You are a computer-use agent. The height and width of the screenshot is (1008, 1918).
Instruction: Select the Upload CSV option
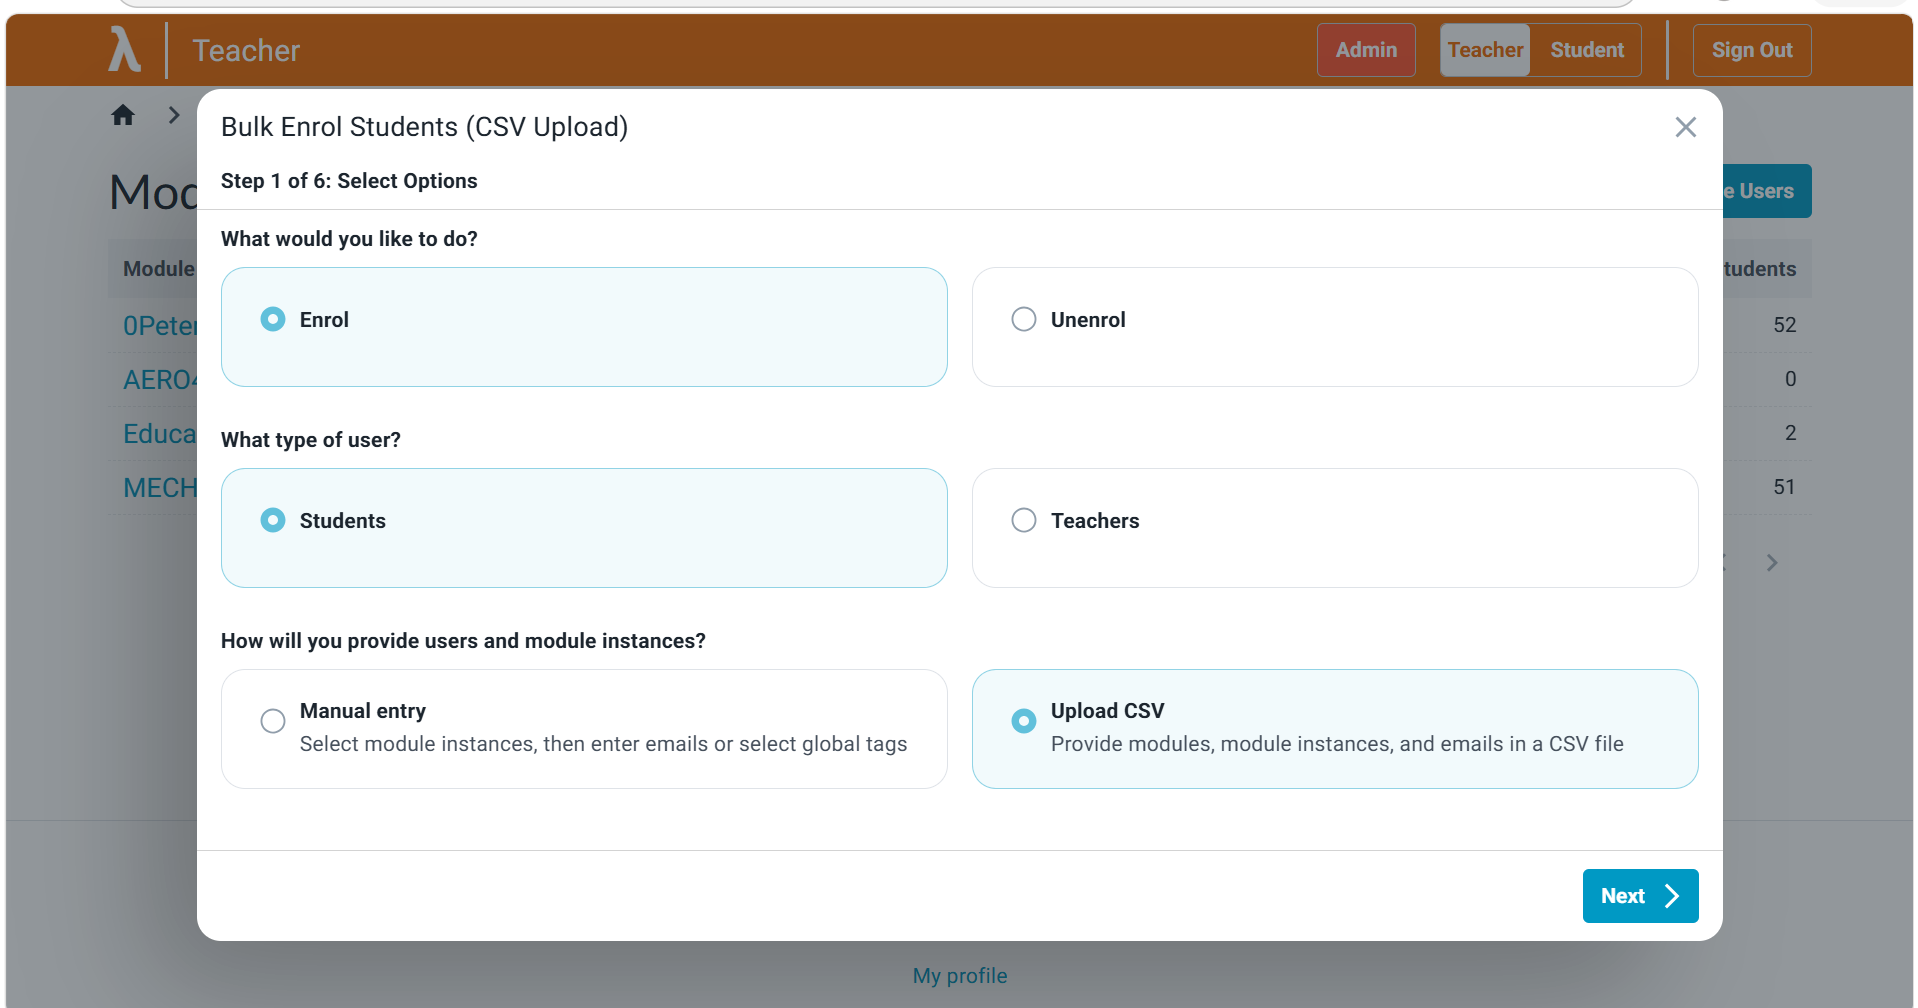1335,729
